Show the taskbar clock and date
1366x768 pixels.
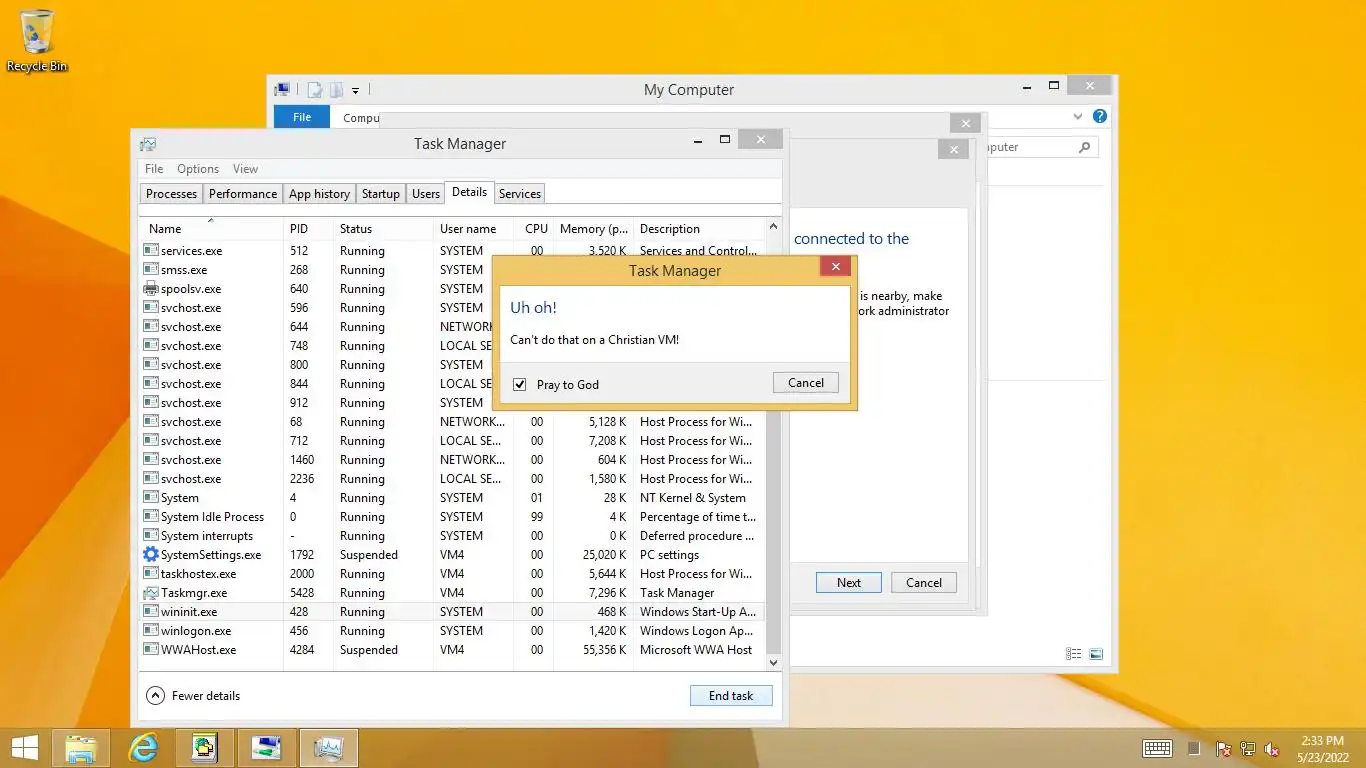[x=1322, y=748]
